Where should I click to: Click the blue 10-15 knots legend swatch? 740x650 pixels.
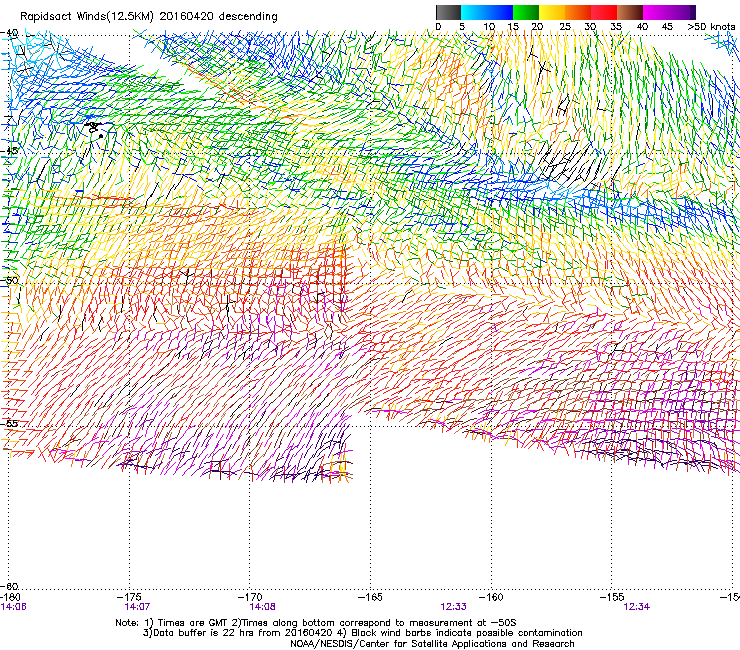500,12
